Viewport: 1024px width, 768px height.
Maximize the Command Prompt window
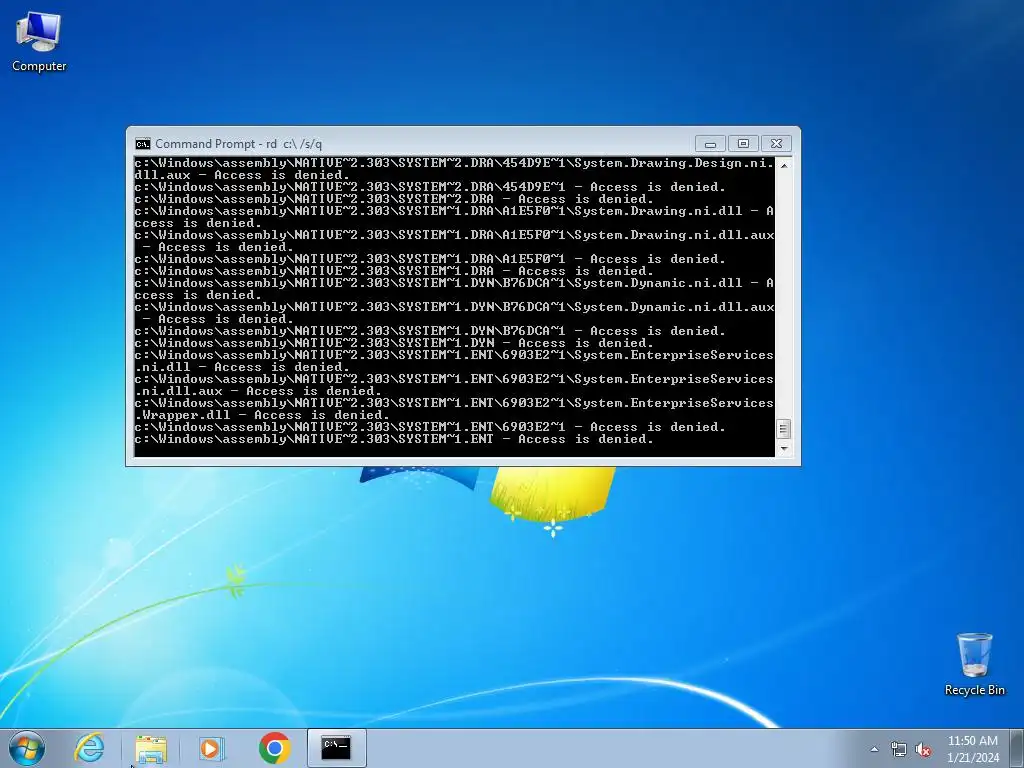743,144
